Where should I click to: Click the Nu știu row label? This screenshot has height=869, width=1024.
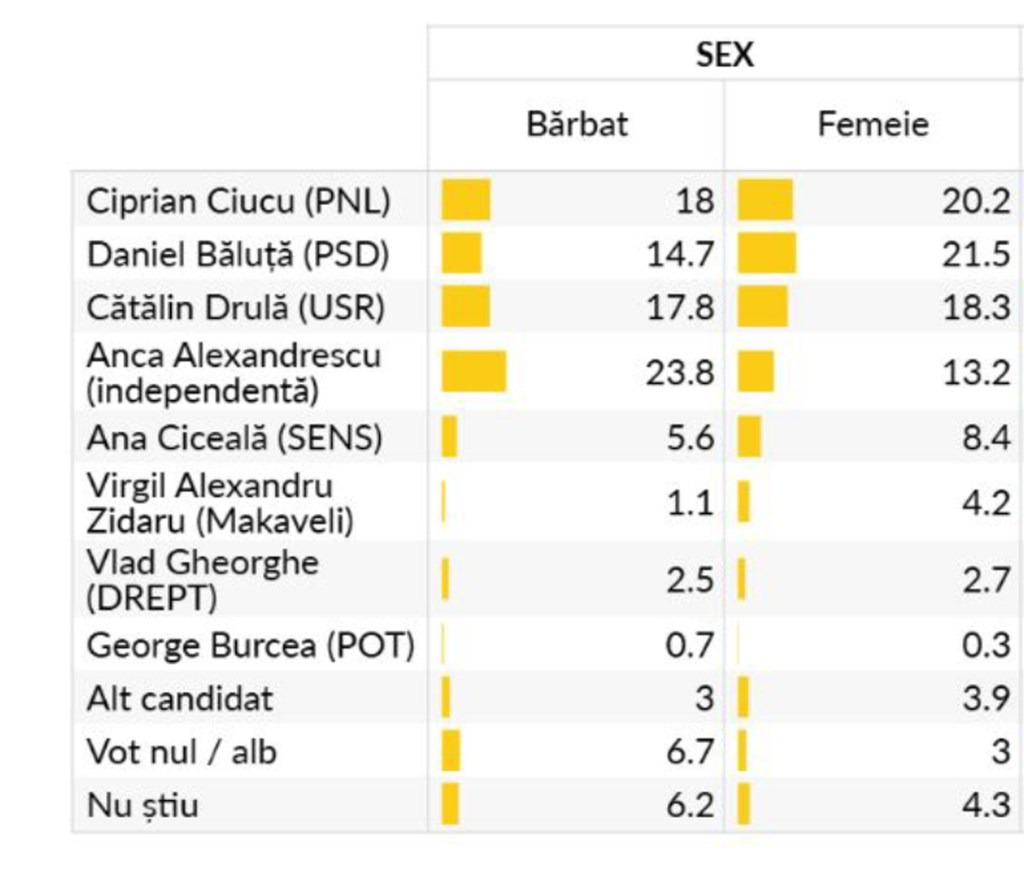coord(142,805)
